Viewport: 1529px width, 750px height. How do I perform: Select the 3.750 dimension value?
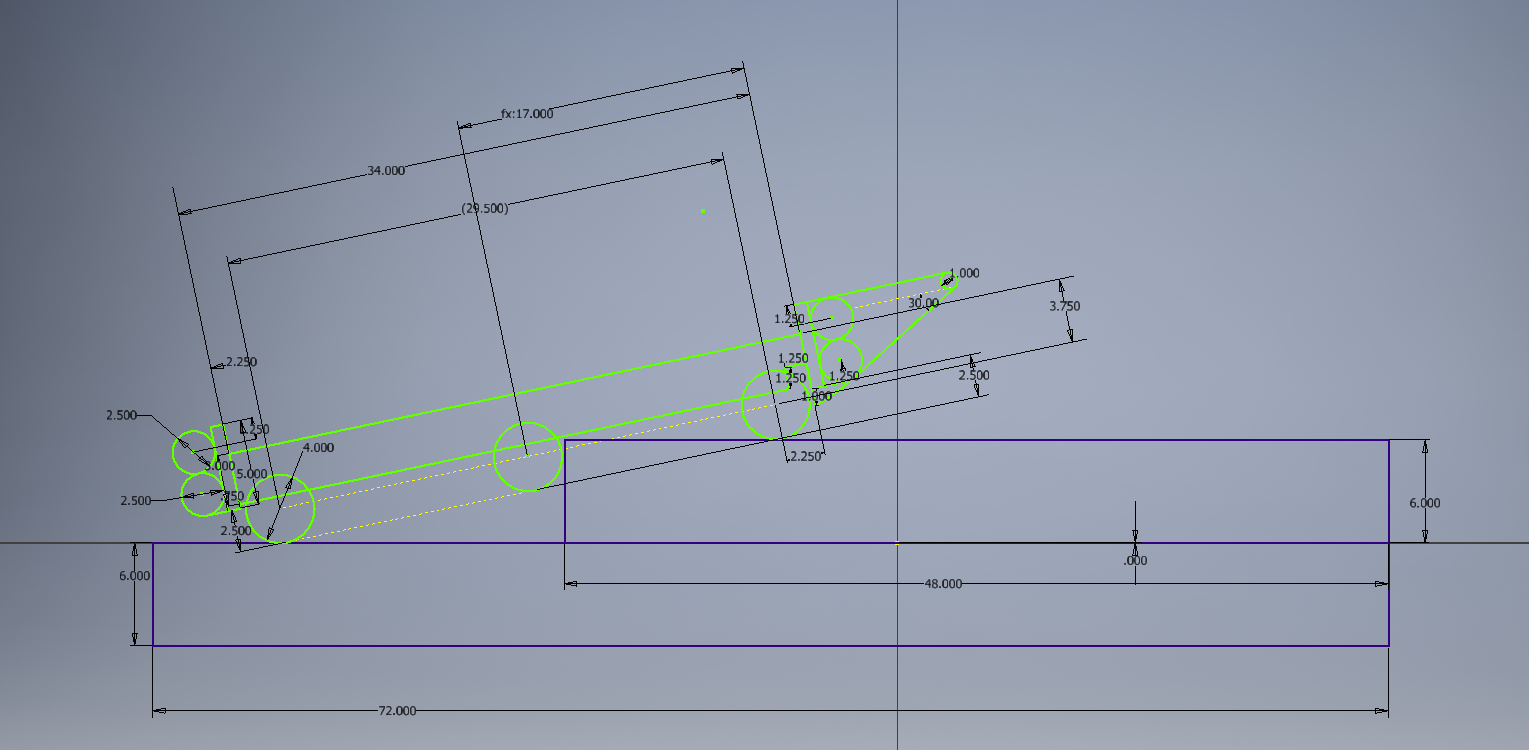[1064, 306]
